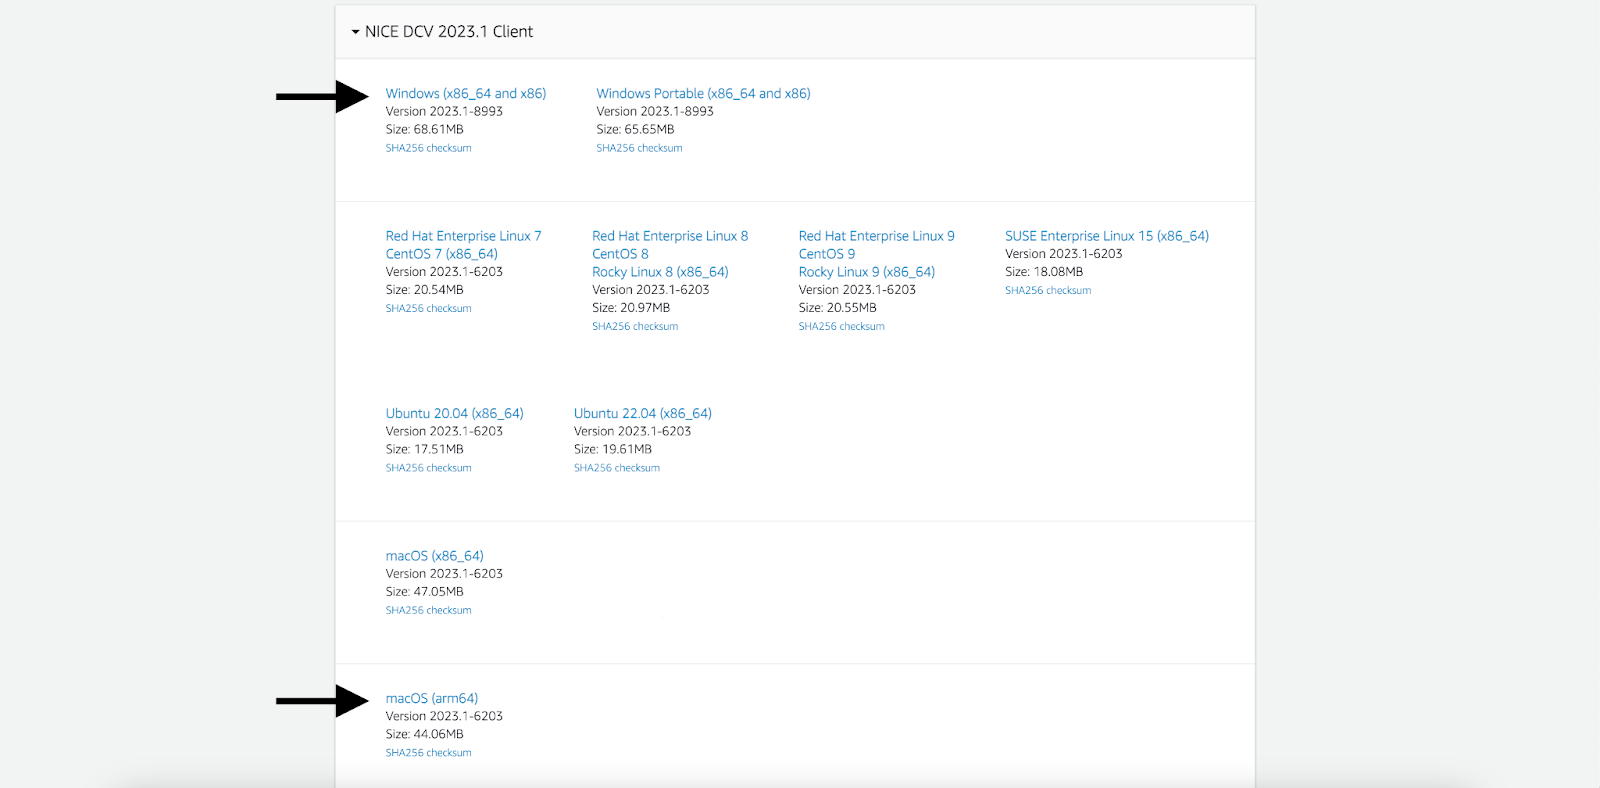Select 'Version 2023.1-6203' under macOS (arm64)
The image size is (1600, 788).
444,717
